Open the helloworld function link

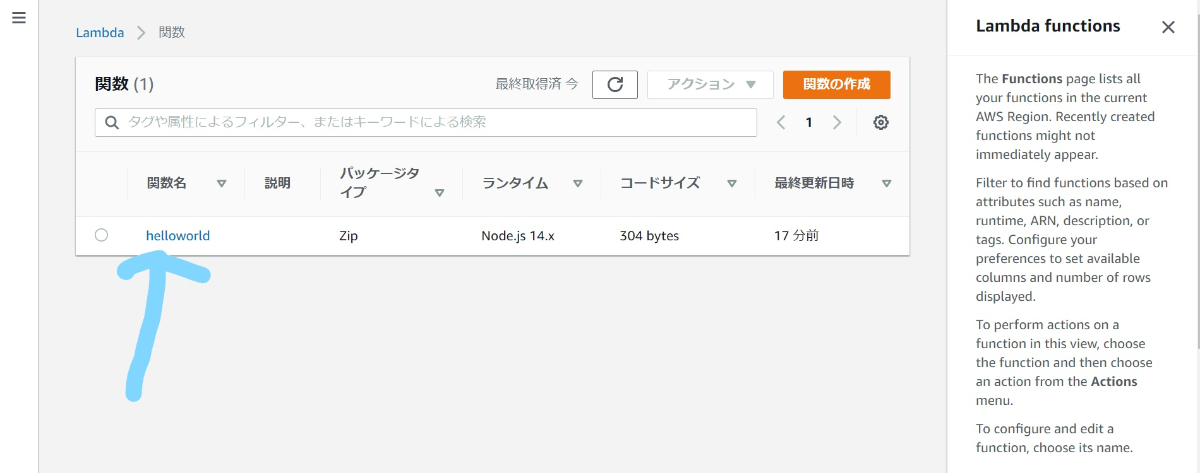[178, 236]
